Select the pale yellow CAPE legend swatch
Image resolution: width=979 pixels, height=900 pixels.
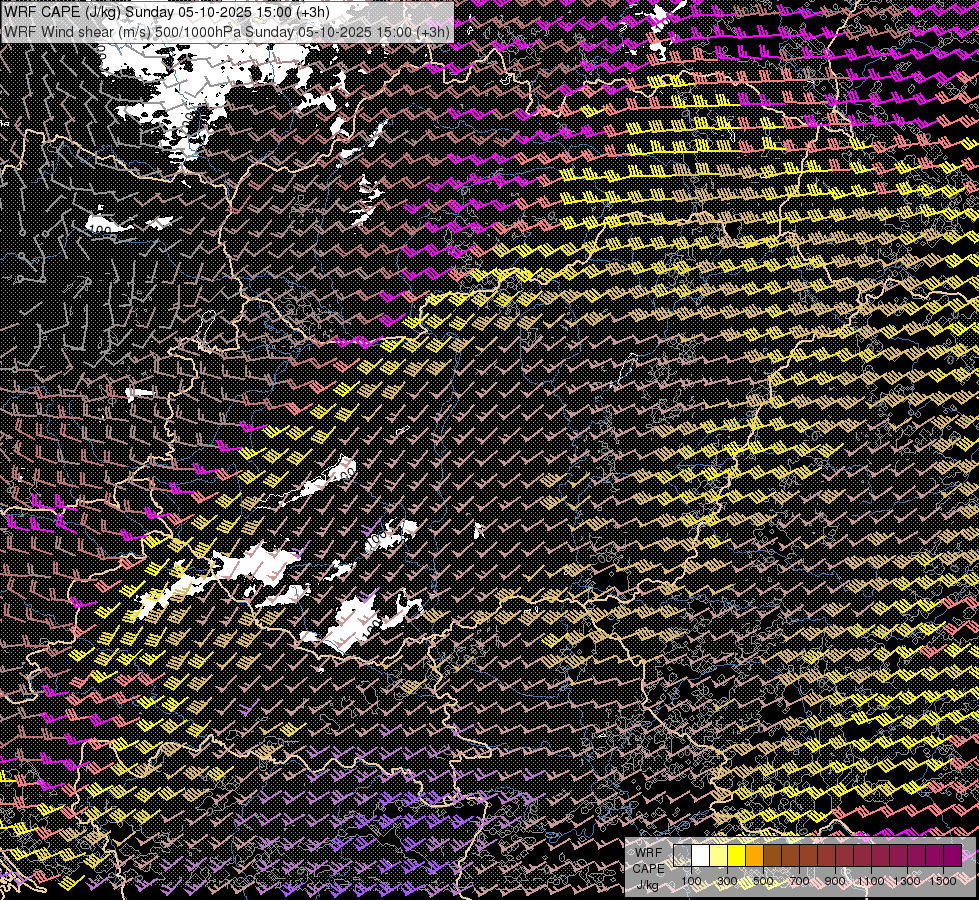[x=719, y=856]
